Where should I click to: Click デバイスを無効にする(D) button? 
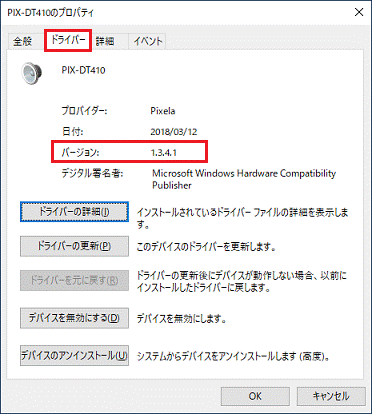[74, 318]
